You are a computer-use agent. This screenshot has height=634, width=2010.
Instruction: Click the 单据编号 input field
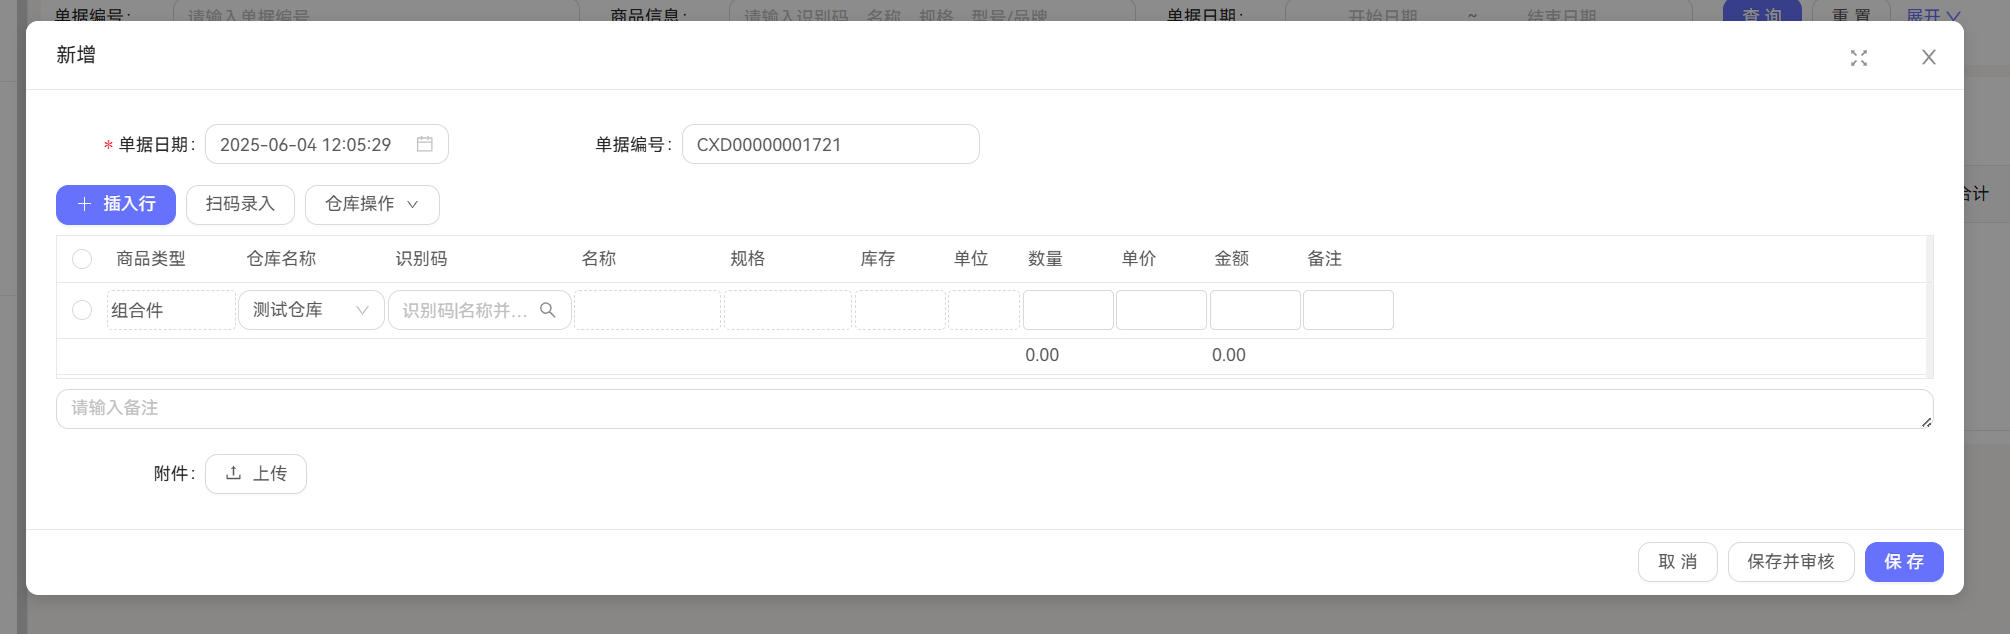point(830,144)
